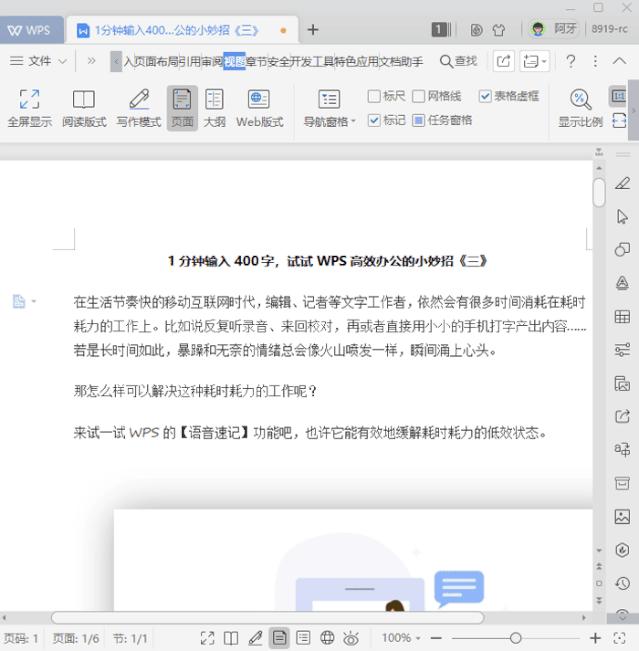Switch to the Developer Tools tab
Screen dimensions: 639x651
312,62
